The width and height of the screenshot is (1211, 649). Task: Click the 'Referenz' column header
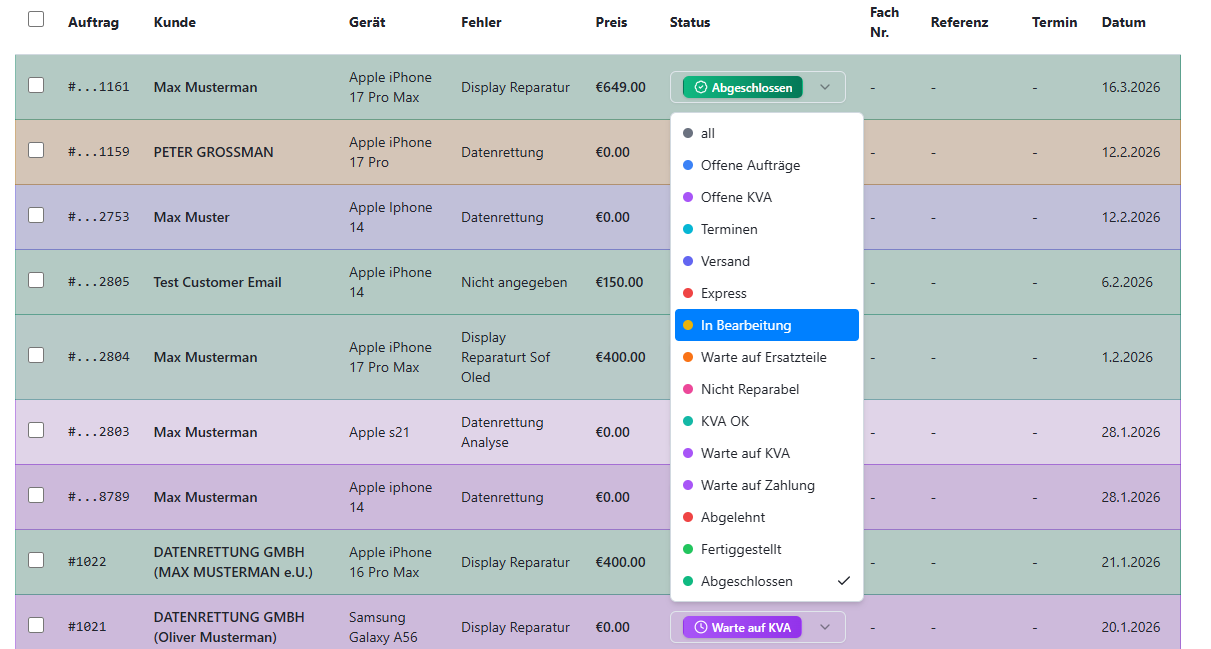[959, 22]
